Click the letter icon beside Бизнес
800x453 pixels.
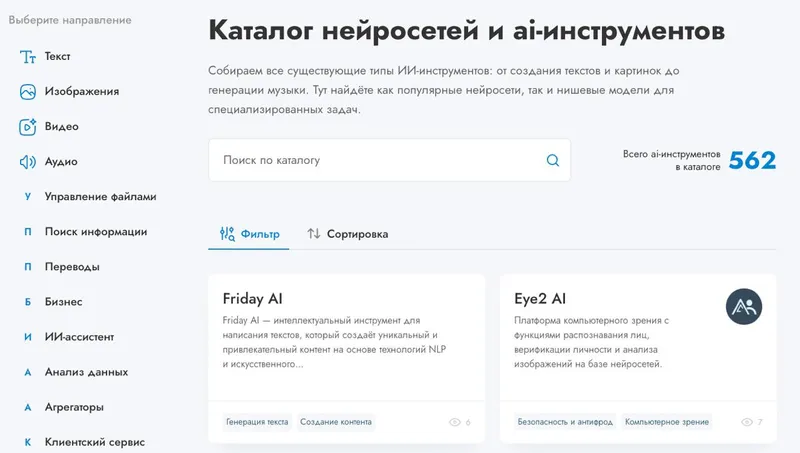click(x=28, y=302)
